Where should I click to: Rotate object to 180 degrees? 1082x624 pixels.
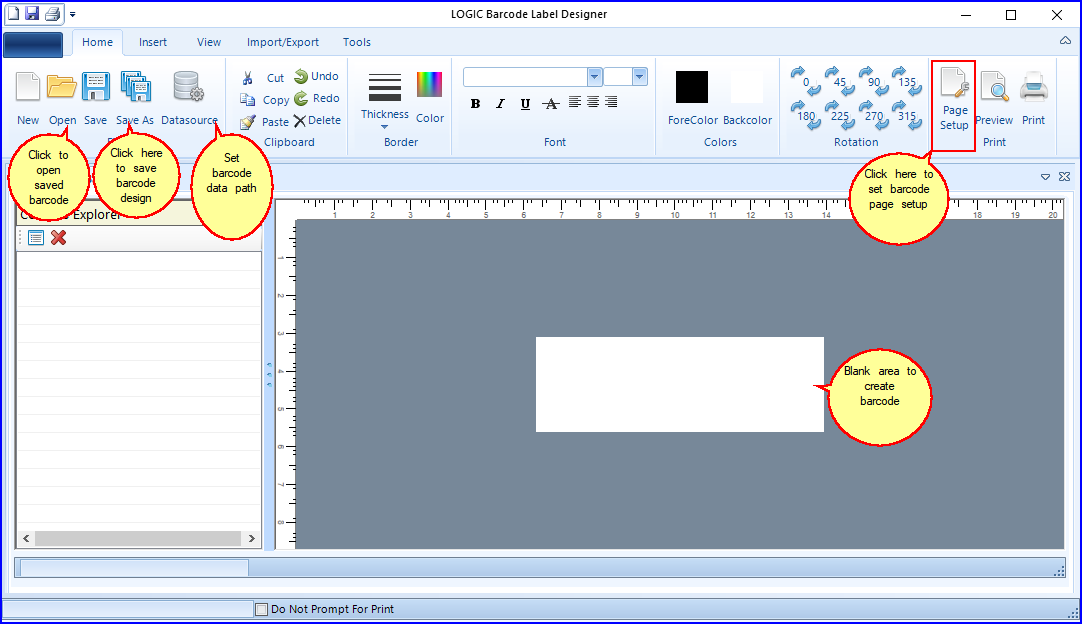coord(806,115)
